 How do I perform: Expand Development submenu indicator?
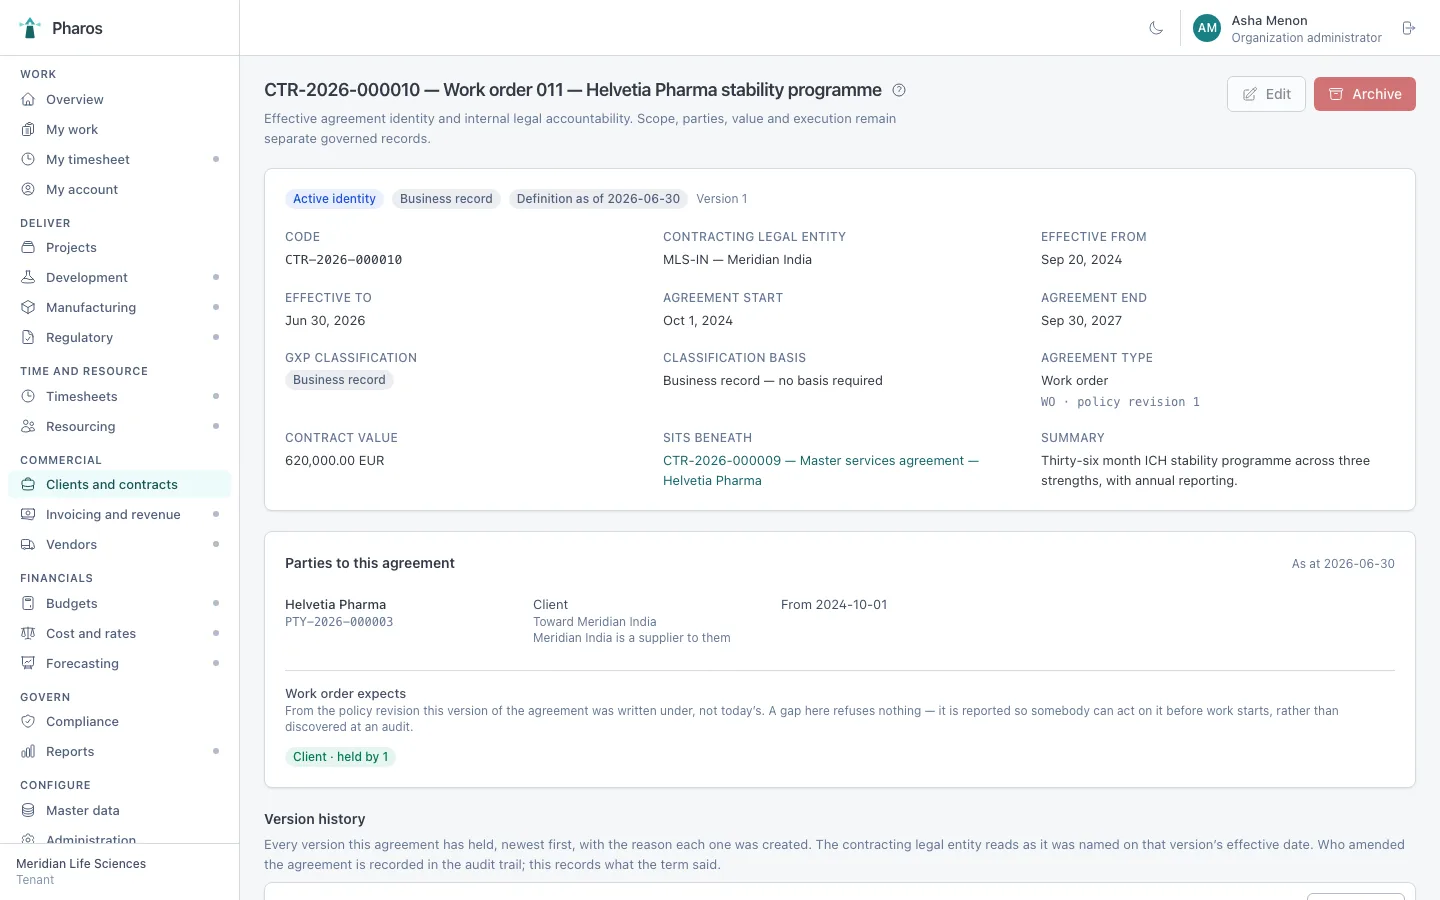pos(216,277)
